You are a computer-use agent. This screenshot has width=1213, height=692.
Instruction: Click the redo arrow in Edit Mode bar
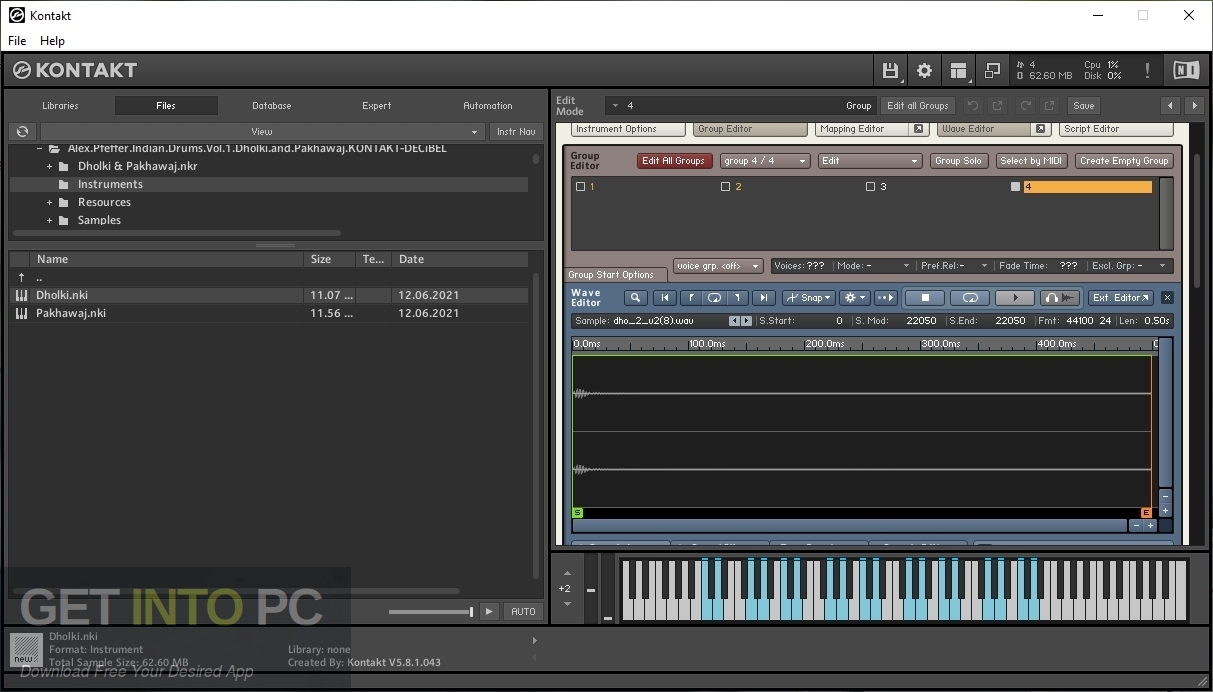pyautogui.click(x=1025, y=105)
